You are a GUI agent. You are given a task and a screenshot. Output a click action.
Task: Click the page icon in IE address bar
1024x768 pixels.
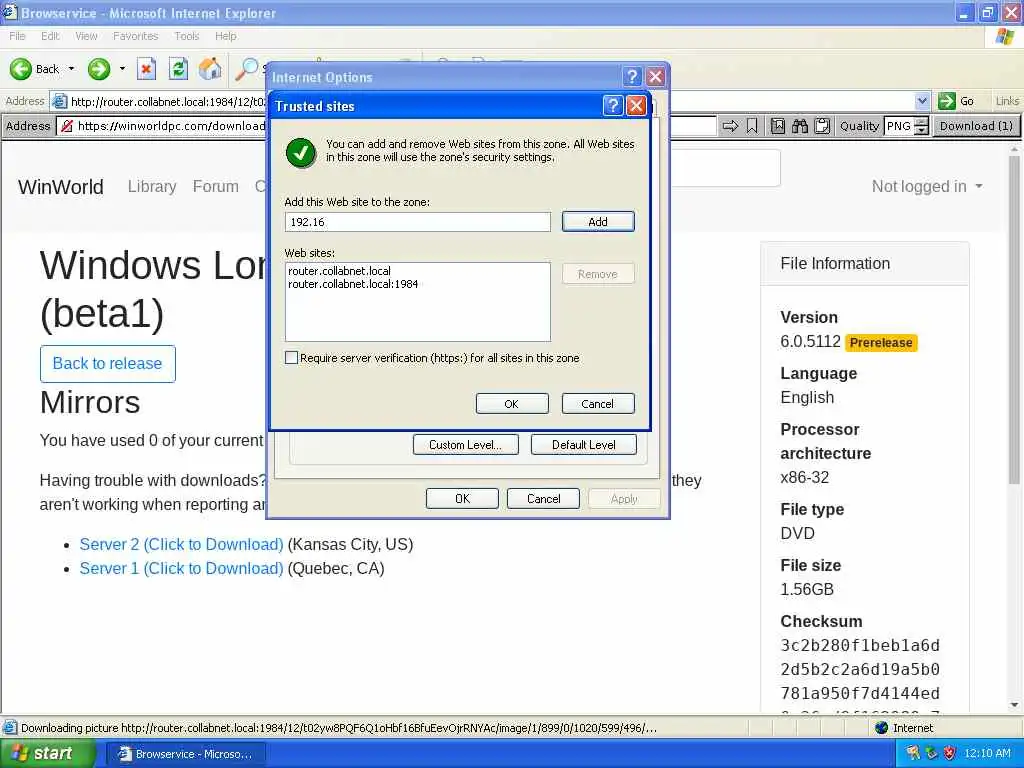pyautogui.click(x=59, y=101)
